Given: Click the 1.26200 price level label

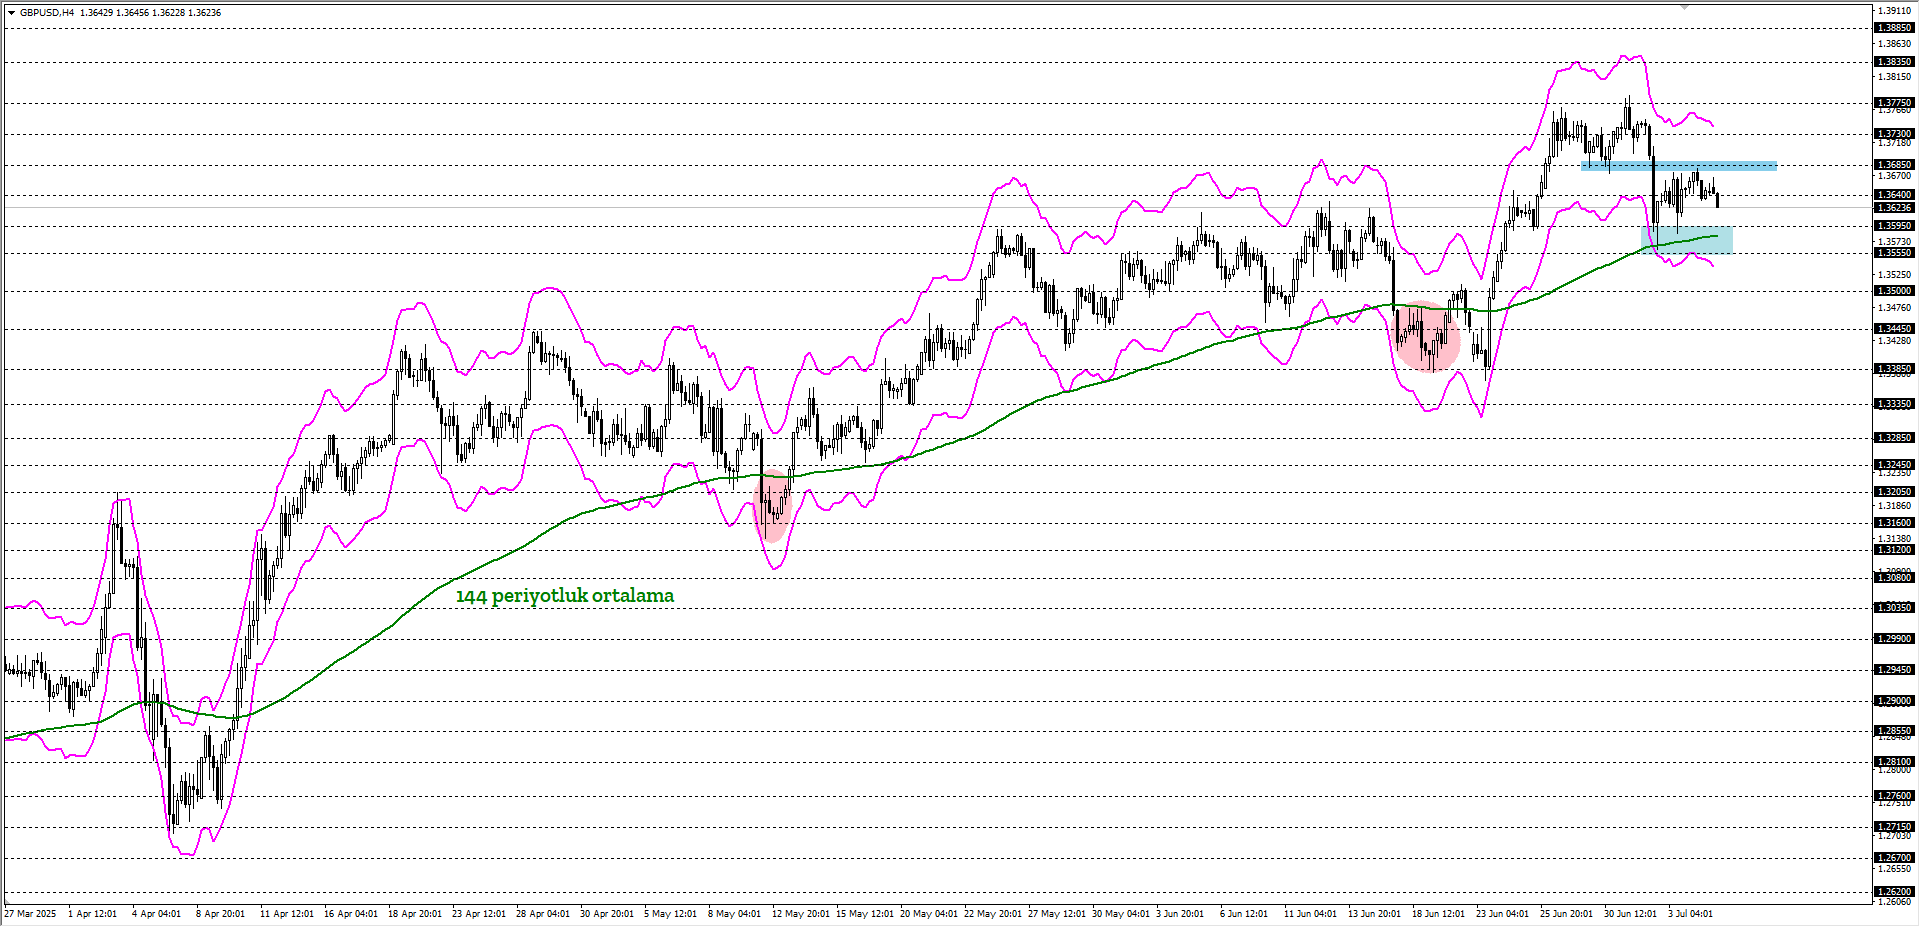Looking at the screenshot, I should click(1894, 892).
